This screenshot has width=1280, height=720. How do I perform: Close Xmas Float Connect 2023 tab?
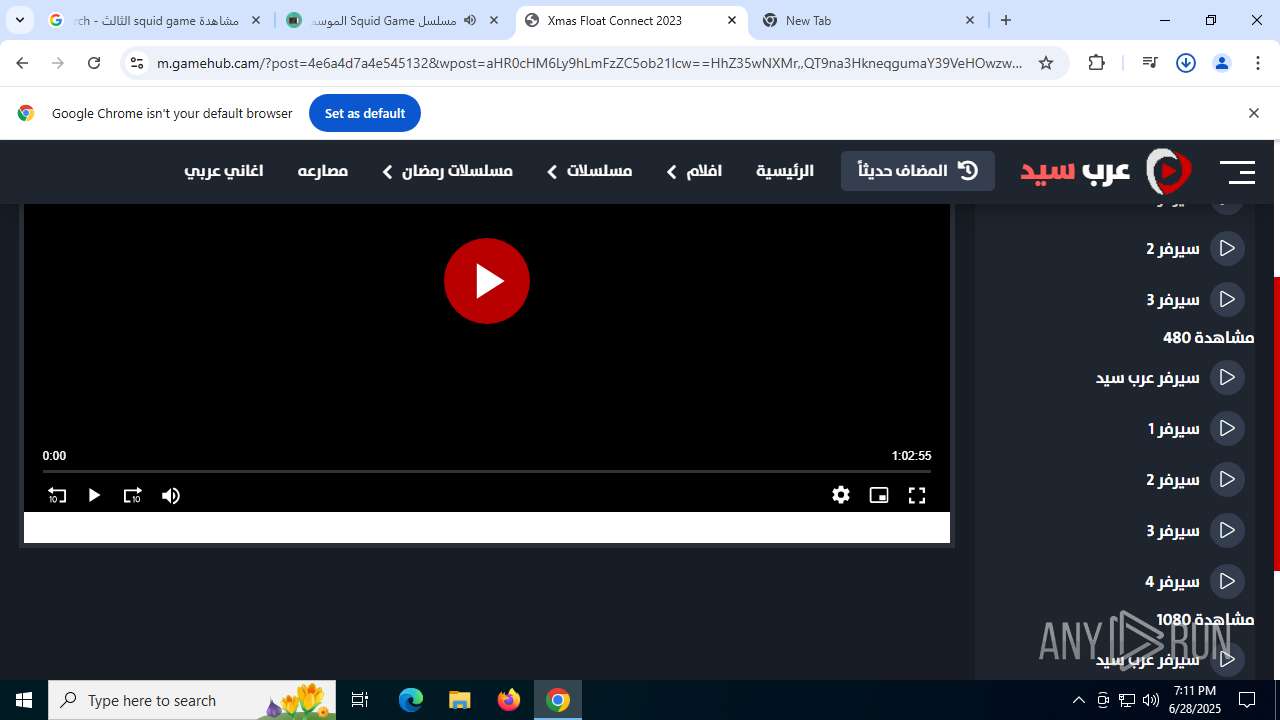(x=732, y=20)
